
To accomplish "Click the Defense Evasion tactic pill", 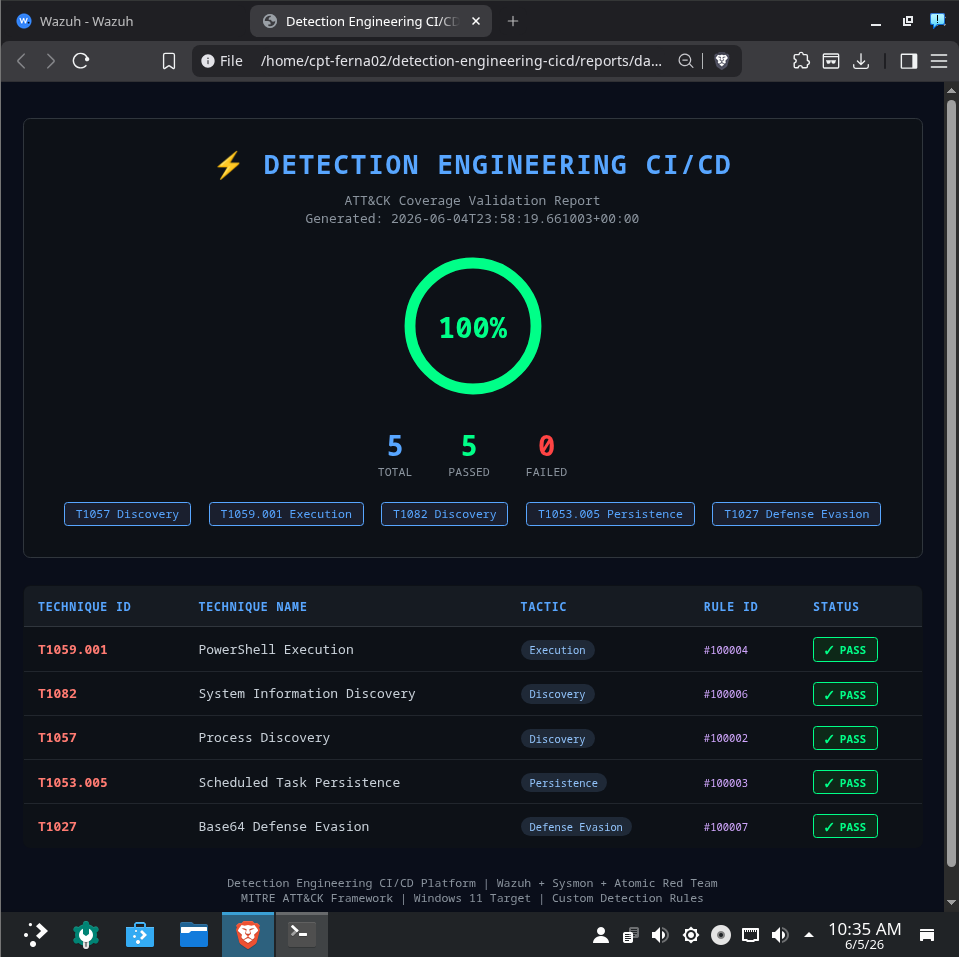I will coord(576,827).
